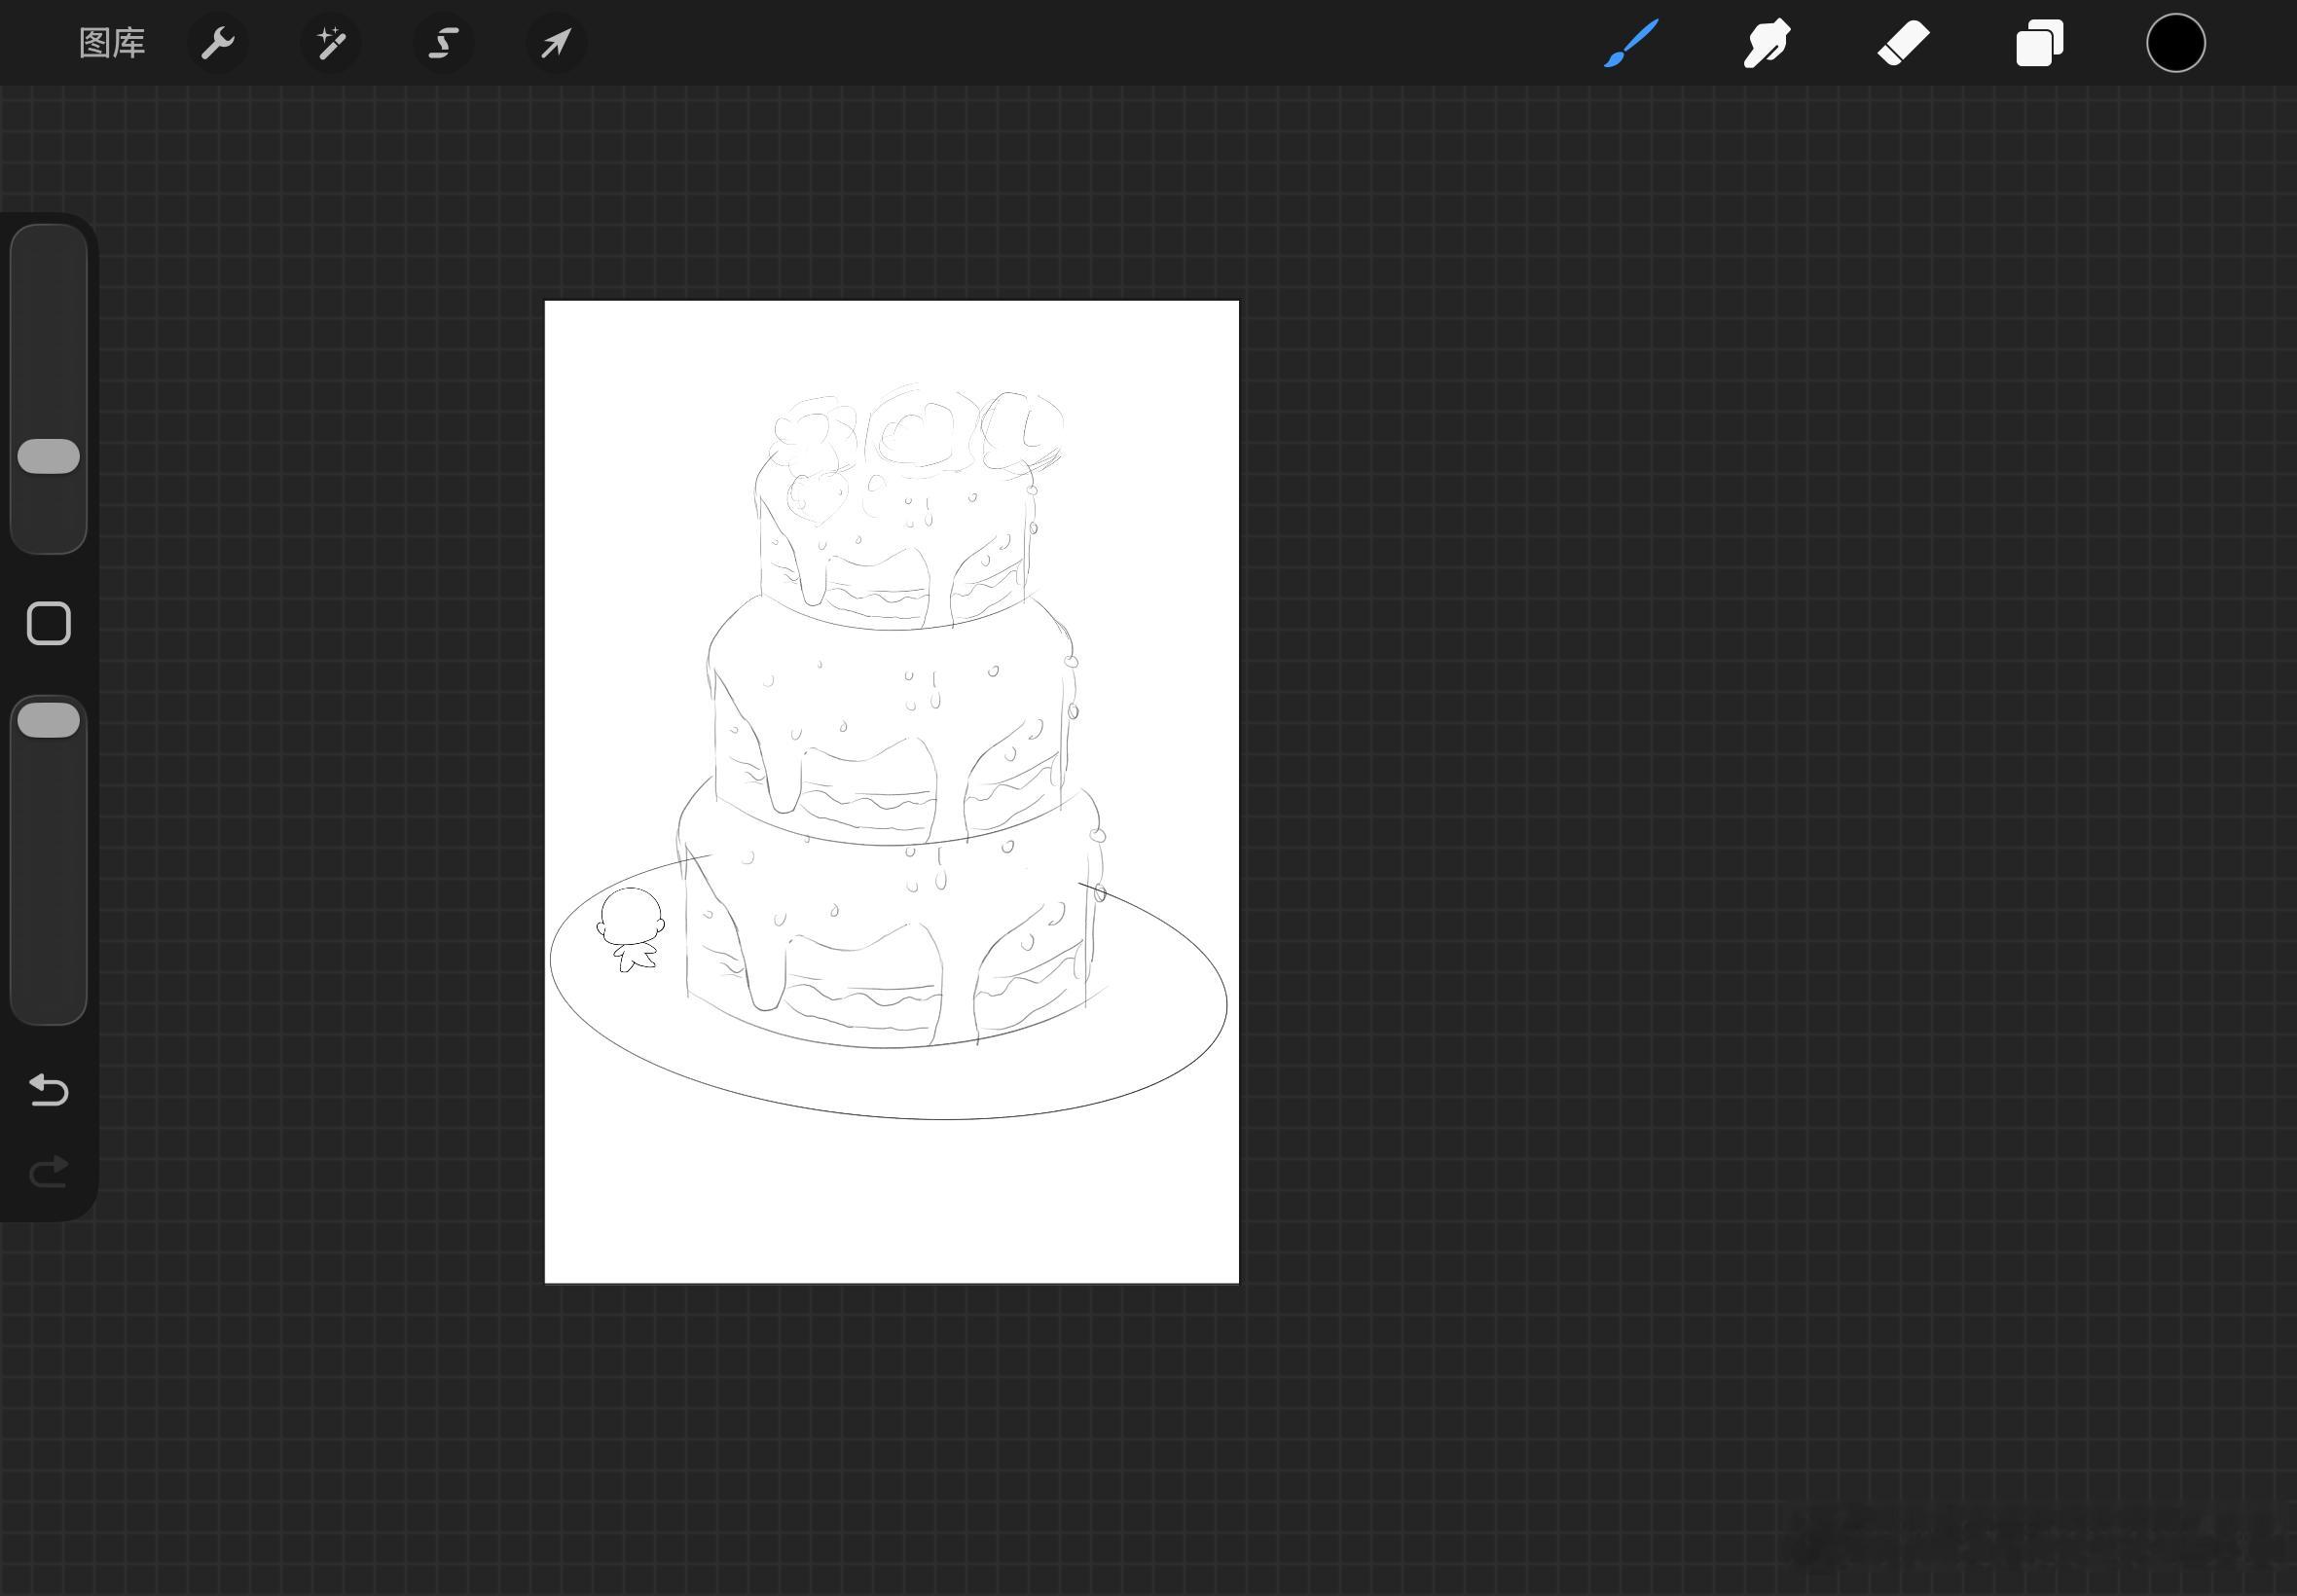This screenshot has width=2297, height=1596.
Task: Activate the Selection S-shaped tool
Action: pyautogui.click(x=444, y=43)
